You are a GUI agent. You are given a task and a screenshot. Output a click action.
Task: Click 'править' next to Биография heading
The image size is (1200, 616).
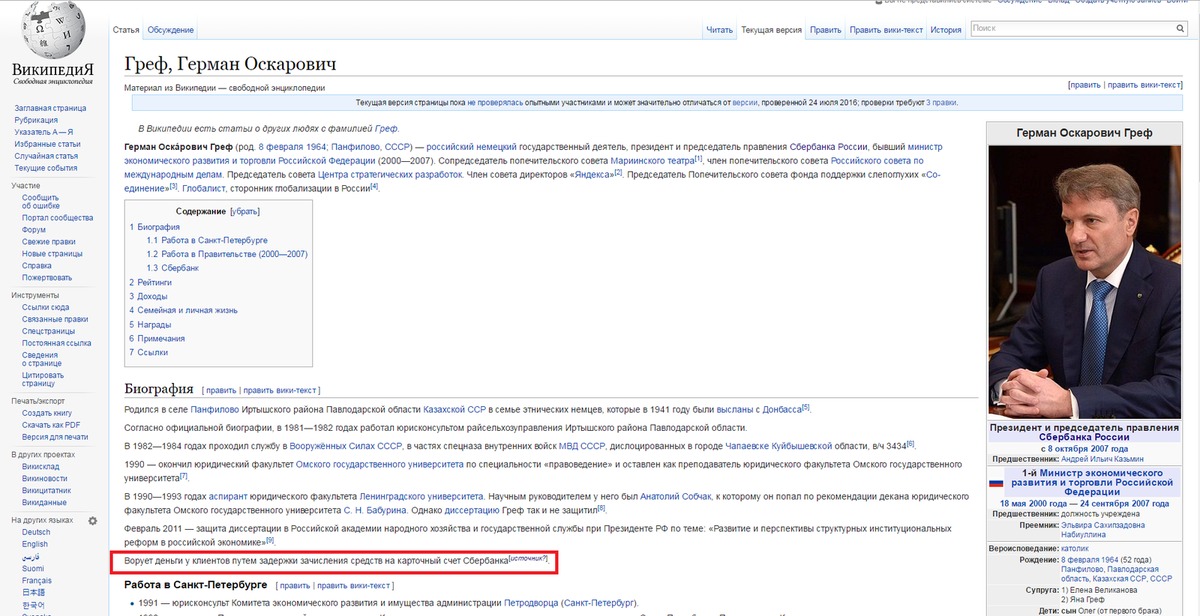click(221, 390)
